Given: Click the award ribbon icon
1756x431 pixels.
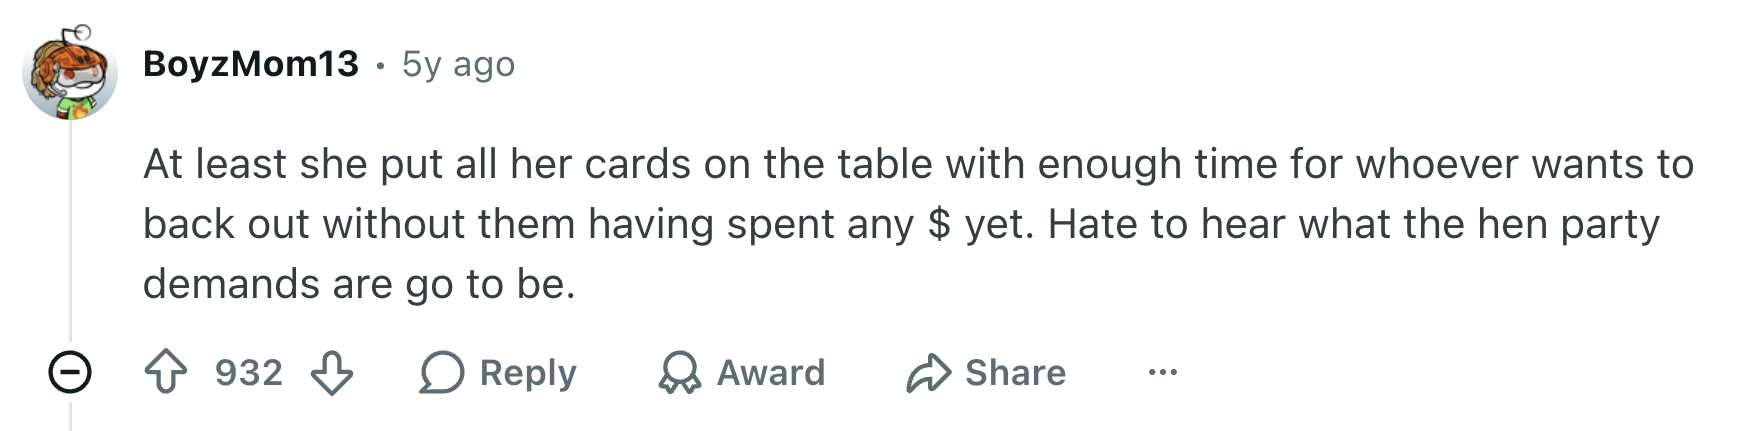Looking at the screenshot, I should 679,373.
